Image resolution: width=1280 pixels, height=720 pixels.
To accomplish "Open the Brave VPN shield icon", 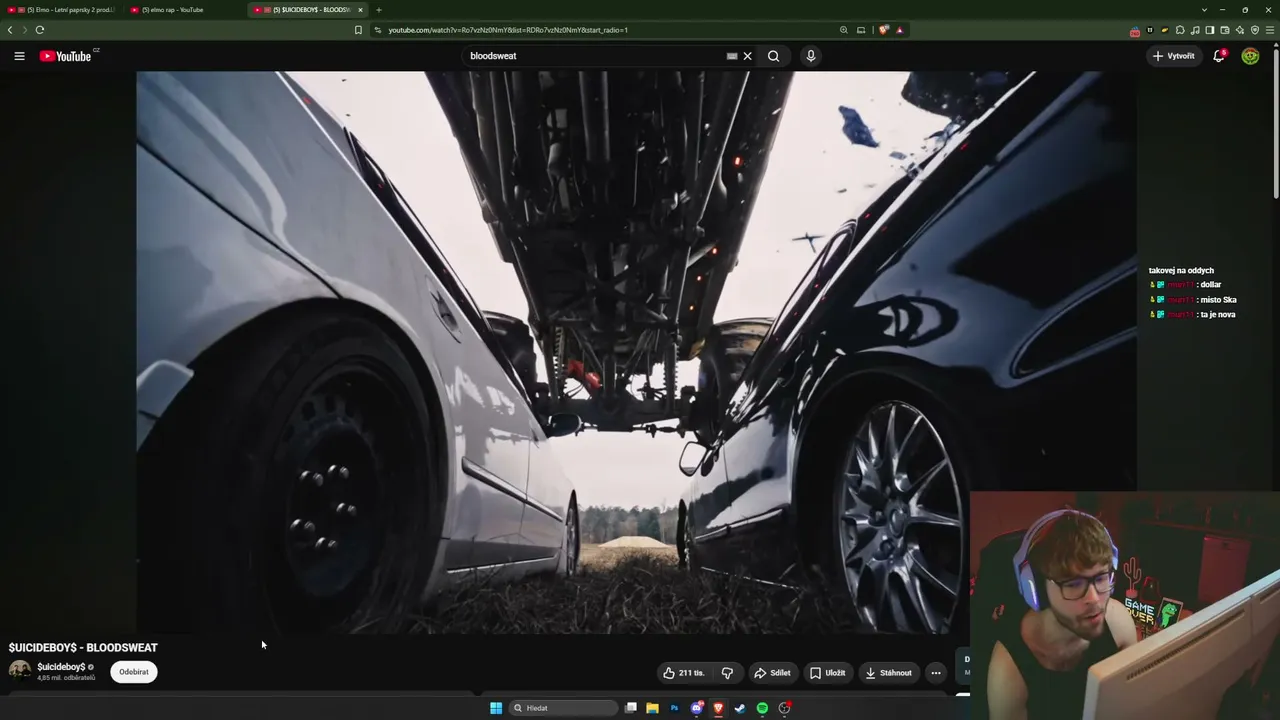I will pos(1255,30).
